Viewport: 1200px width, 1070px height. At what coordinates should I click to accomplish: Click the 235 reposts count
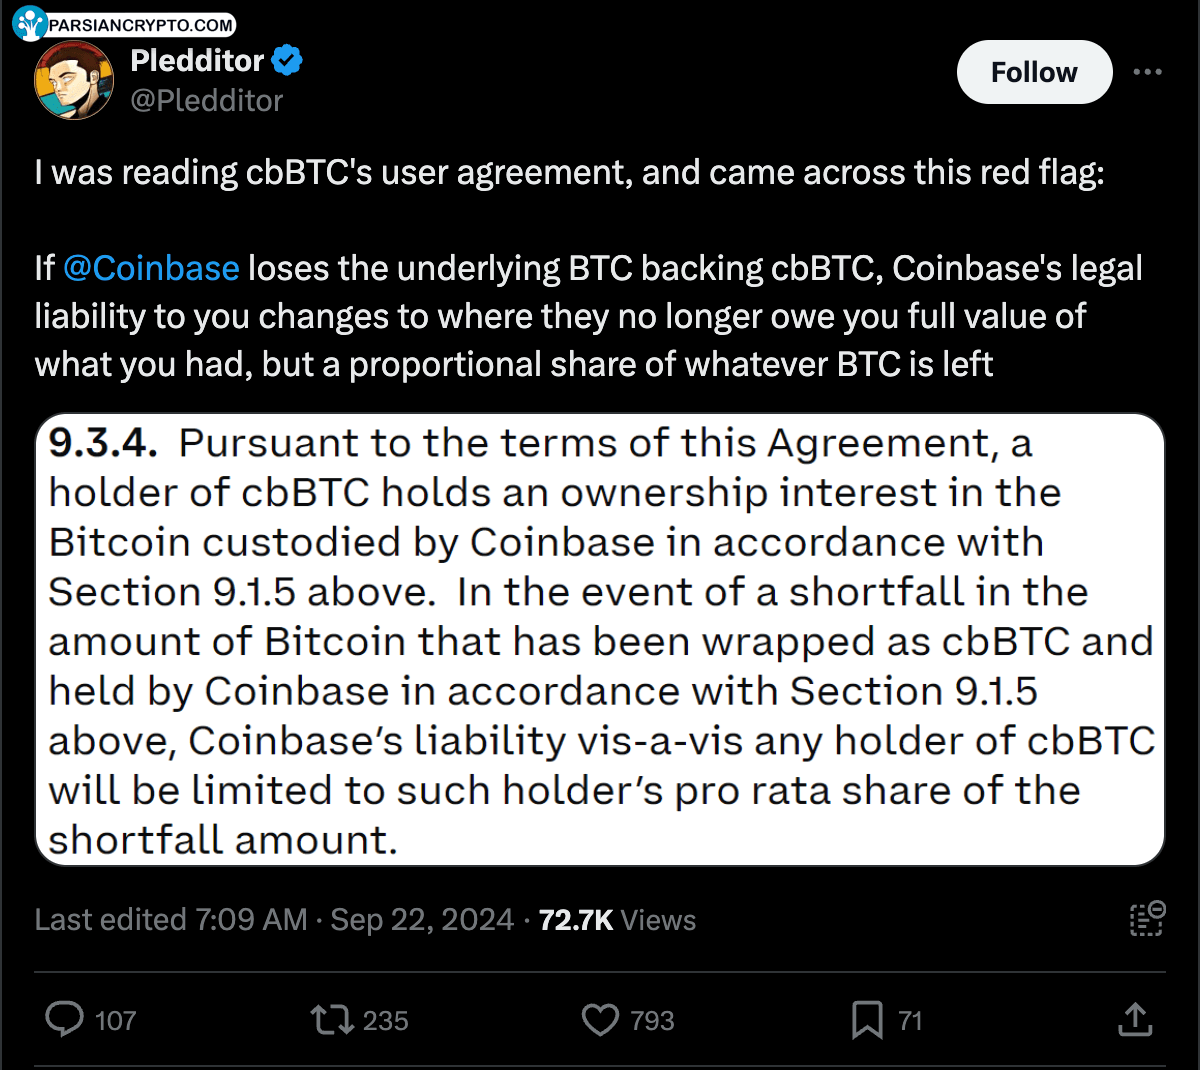[385, 1021]
